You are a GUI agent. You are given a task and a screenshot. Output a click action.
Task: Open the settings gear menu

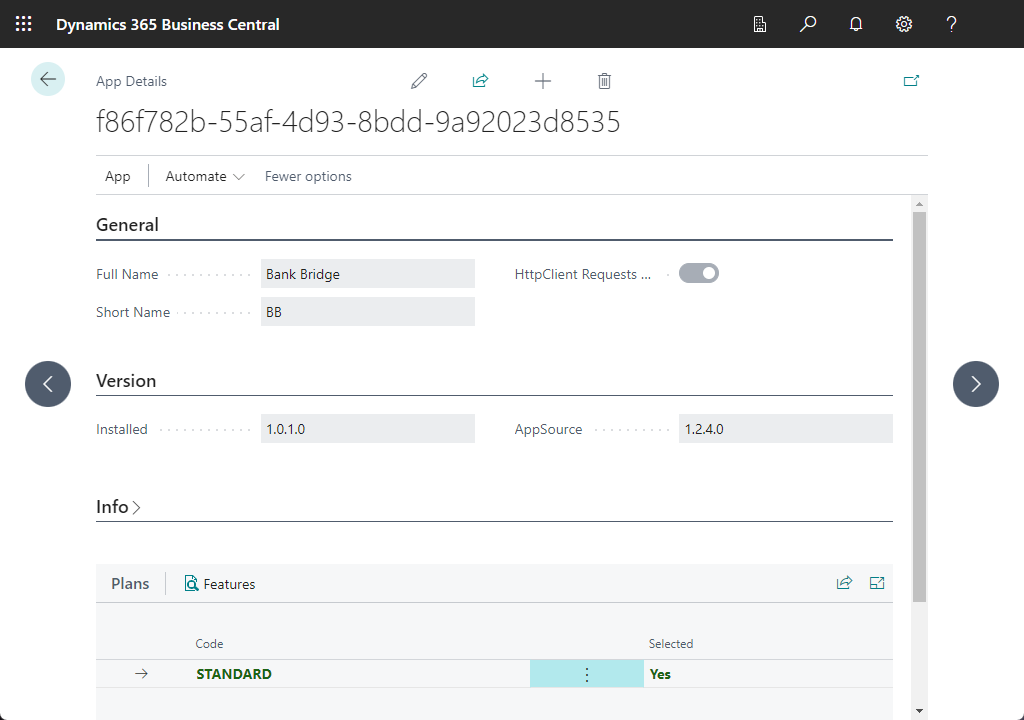pos(904,24)
